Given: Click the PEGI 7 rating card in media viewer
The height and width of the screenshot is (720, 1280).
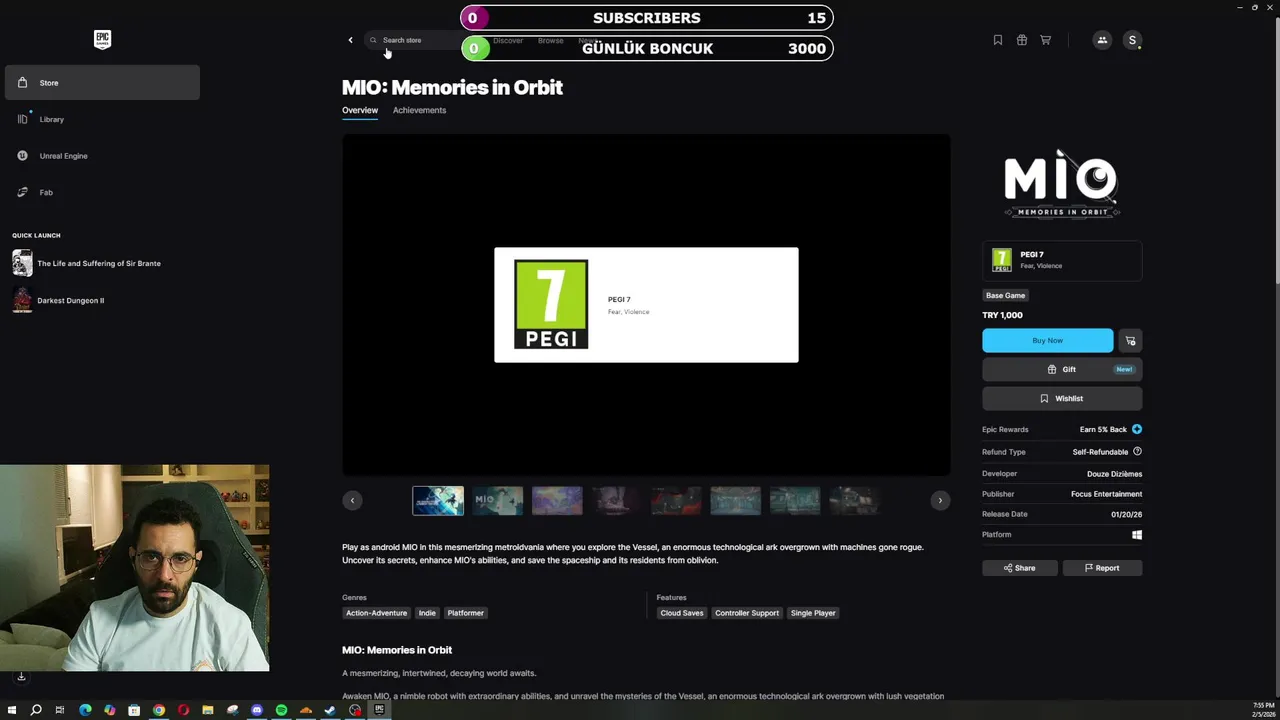Looking at the screenshot, I should [x=646, y=305].
